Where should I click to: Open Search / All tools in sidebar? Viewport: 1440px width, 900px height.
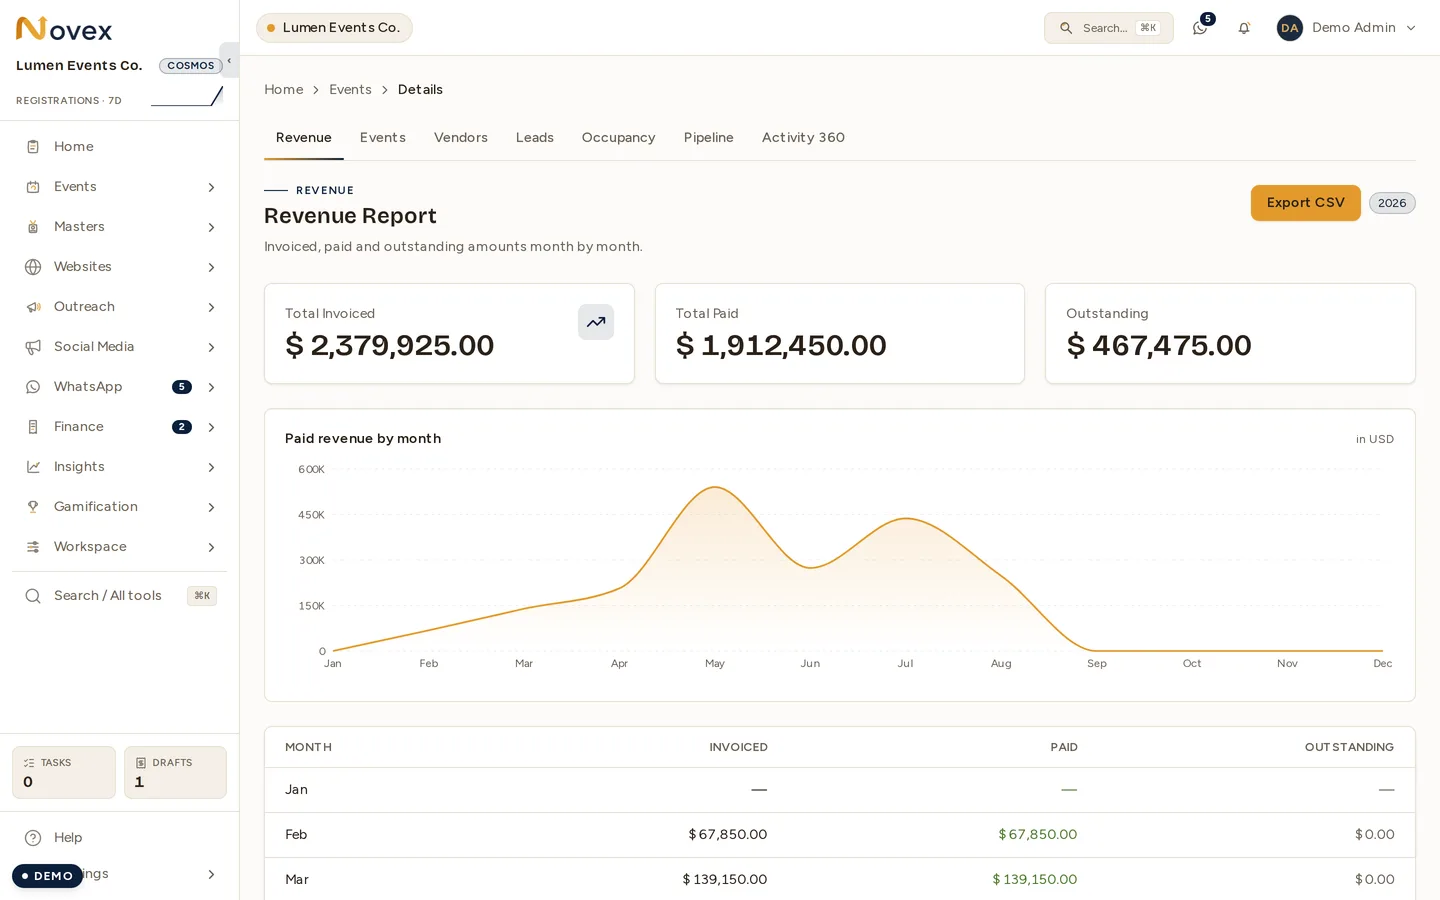click(x=120, y=596)
